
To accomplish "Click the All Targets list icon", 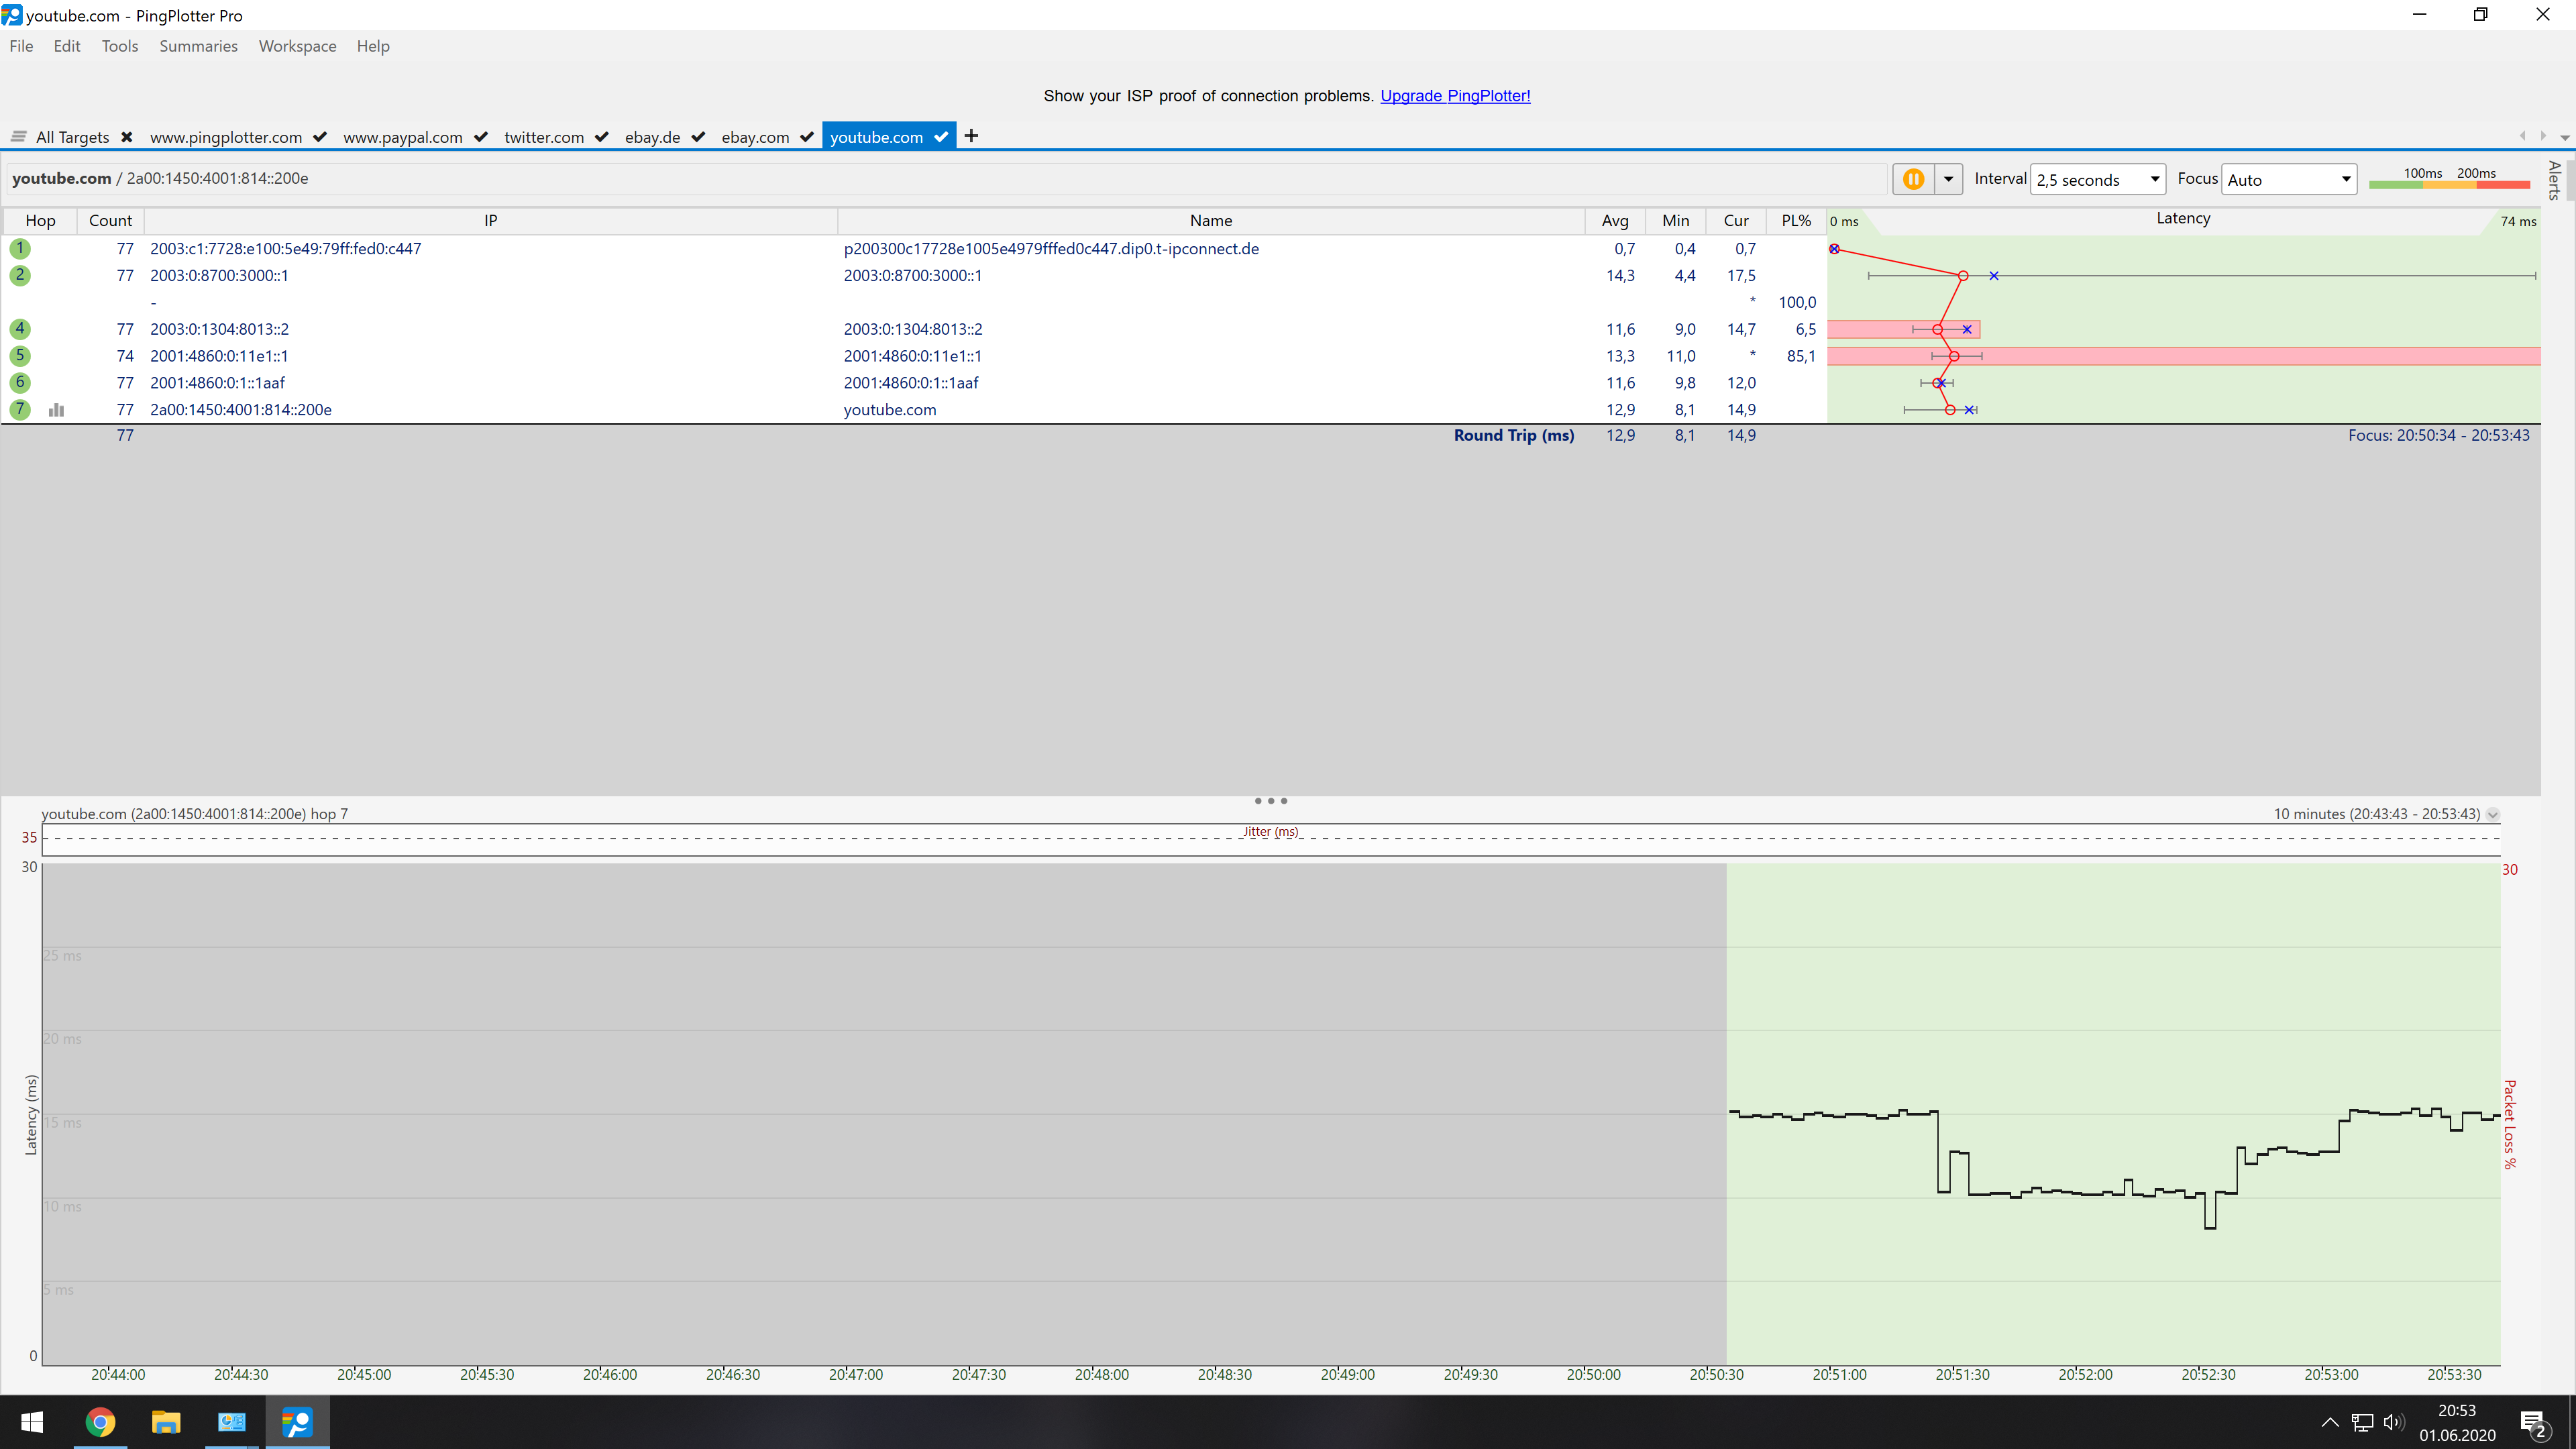I will tap(18, 137).
